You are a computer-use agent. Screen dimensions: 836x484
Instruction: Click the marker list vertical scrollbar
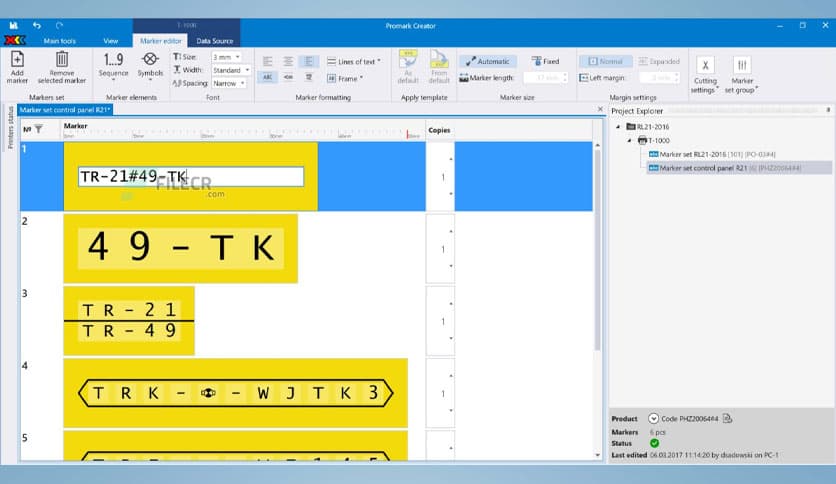(x=597, y=249)
